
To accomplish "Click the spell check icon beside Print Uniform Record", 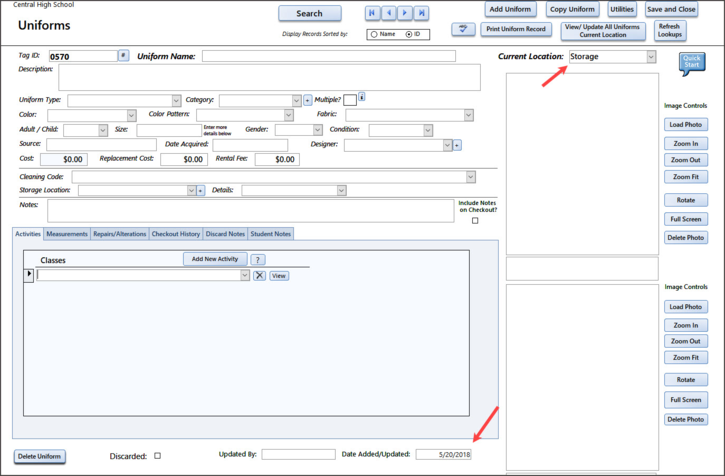I will 463,30.
